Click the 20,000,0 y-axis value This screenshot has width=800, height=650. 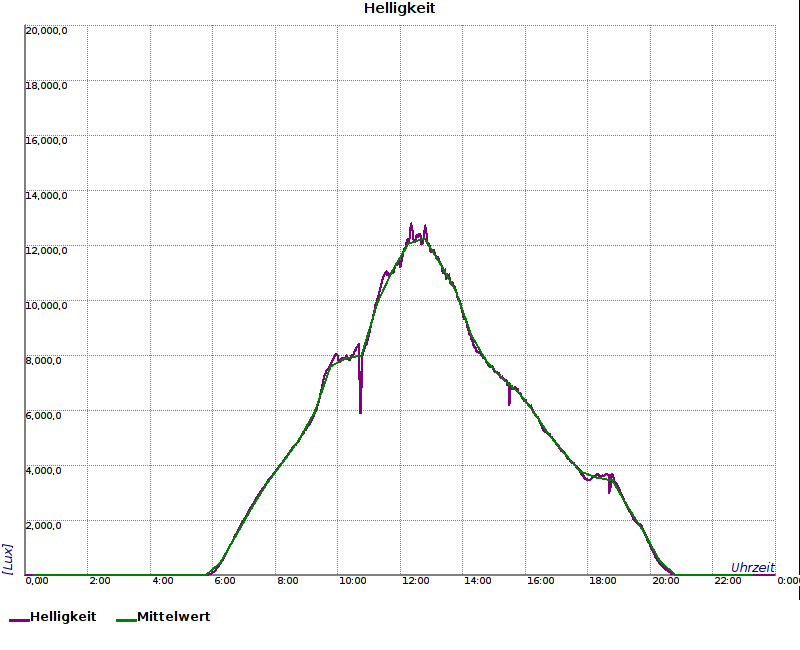coord(46,31)
